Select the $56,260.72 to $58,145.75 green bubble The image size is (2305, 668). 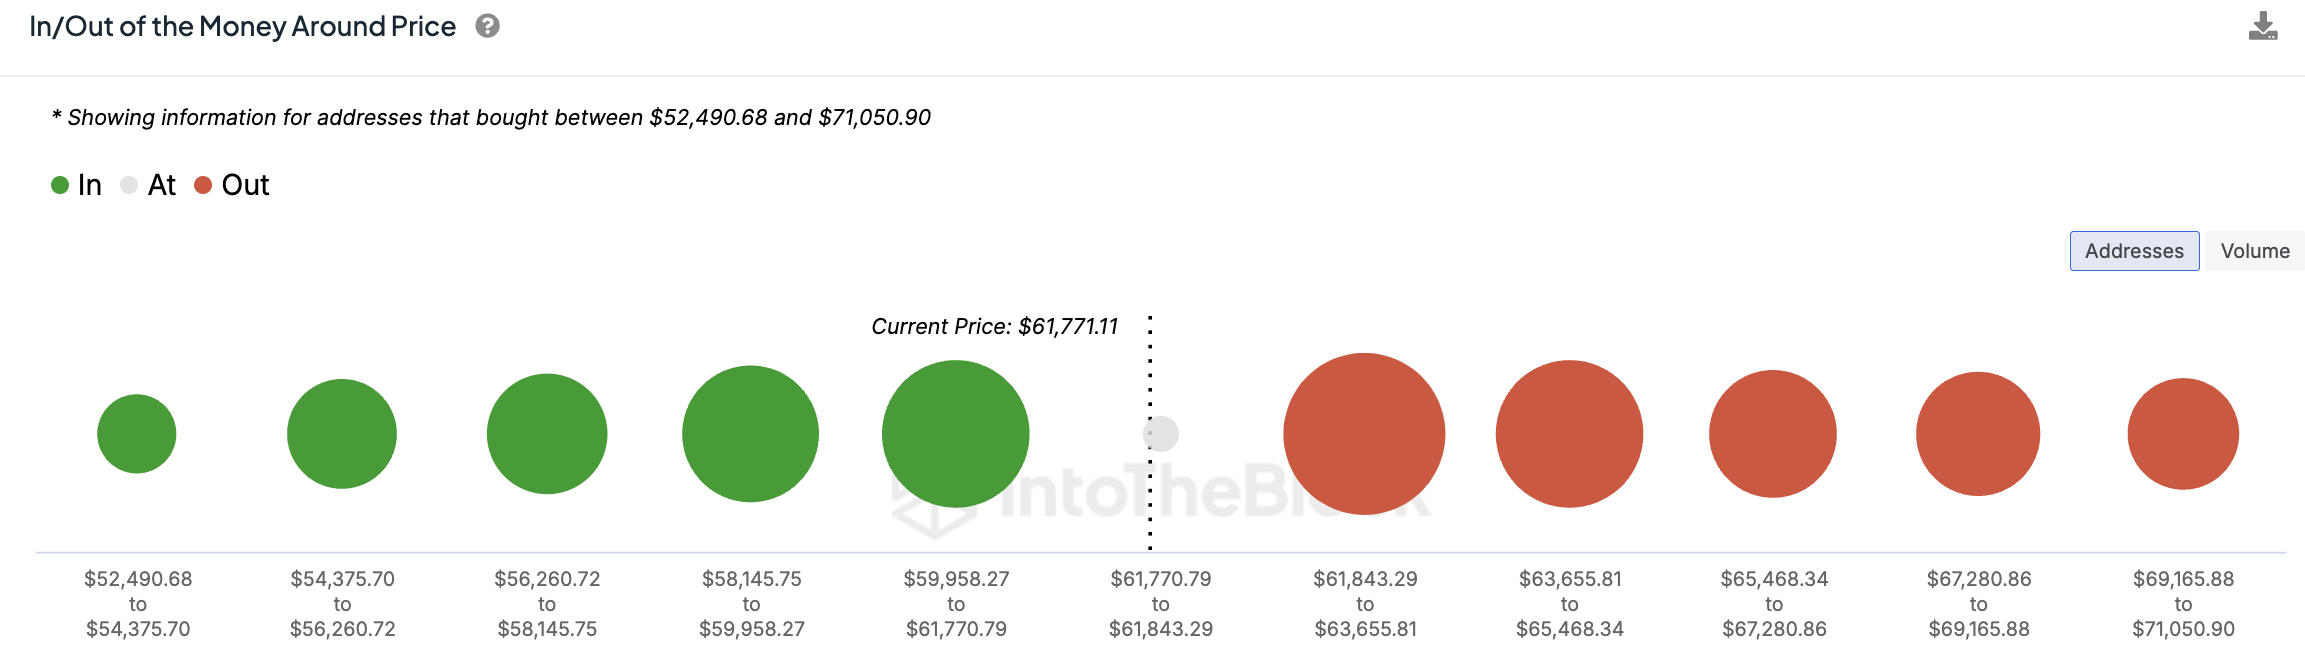pyautogui.click(x=547, y=434)
